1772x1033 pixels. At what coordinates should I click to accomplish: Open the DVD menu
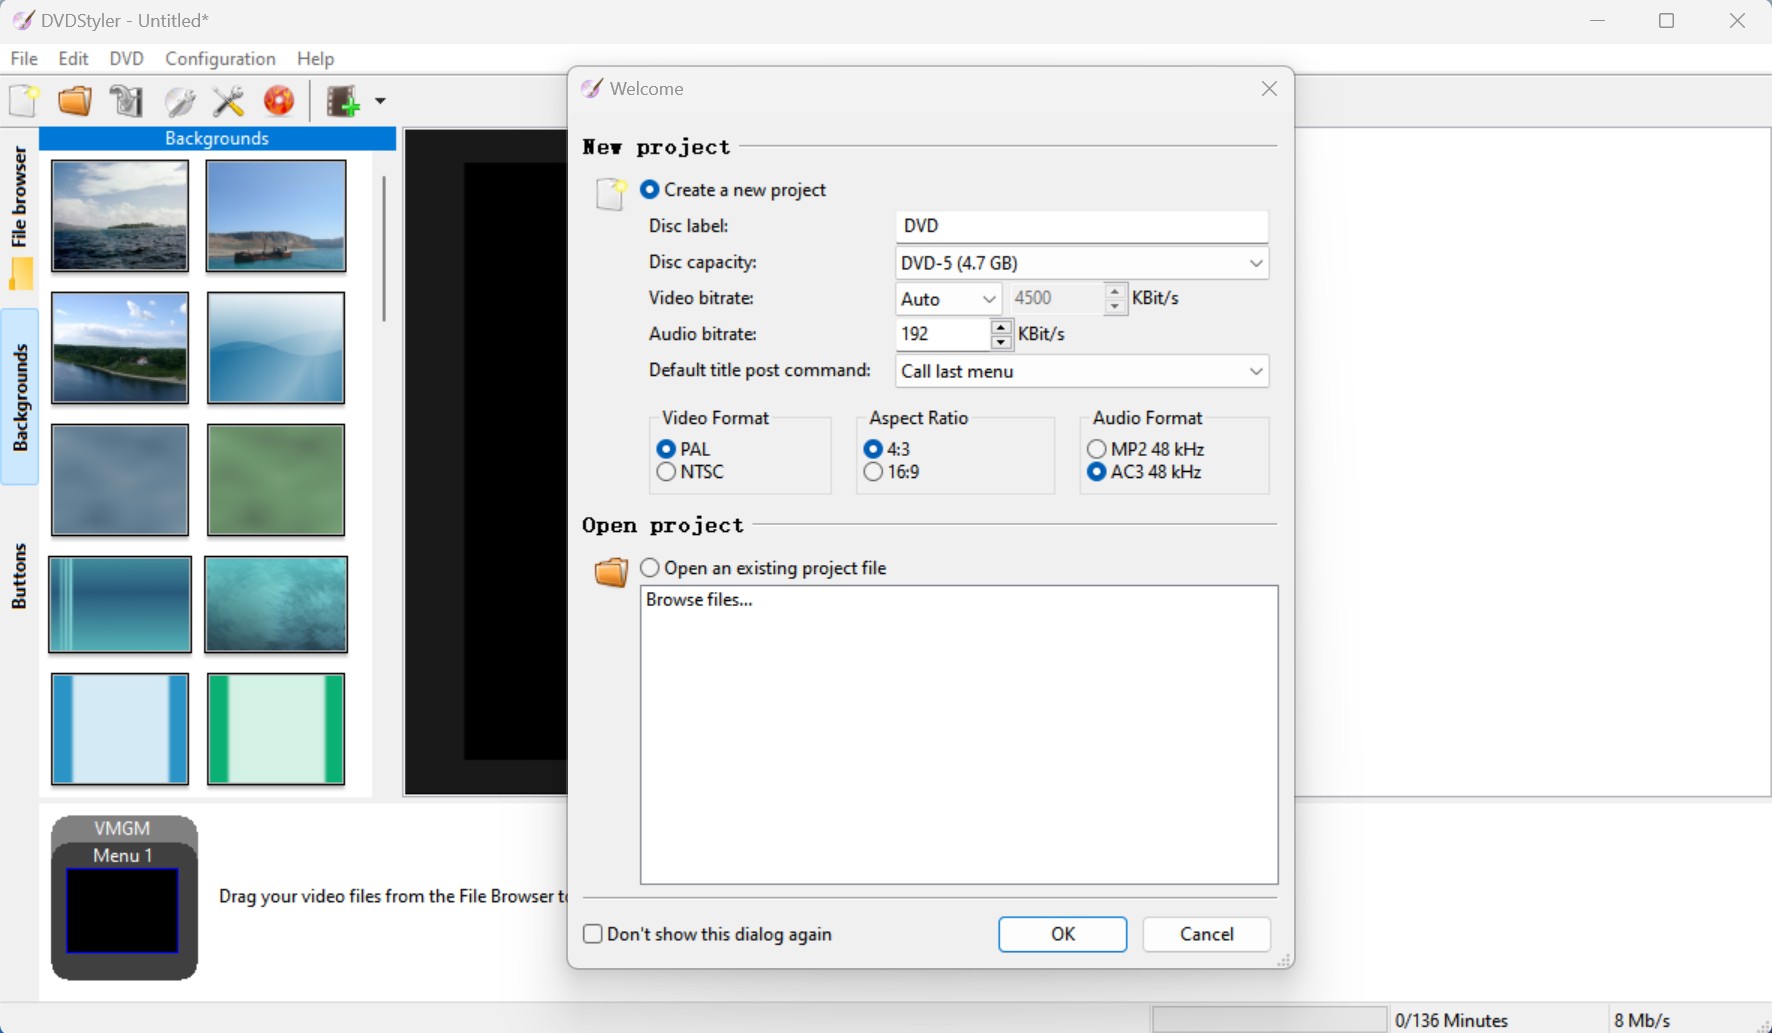(x=127, y=59)
